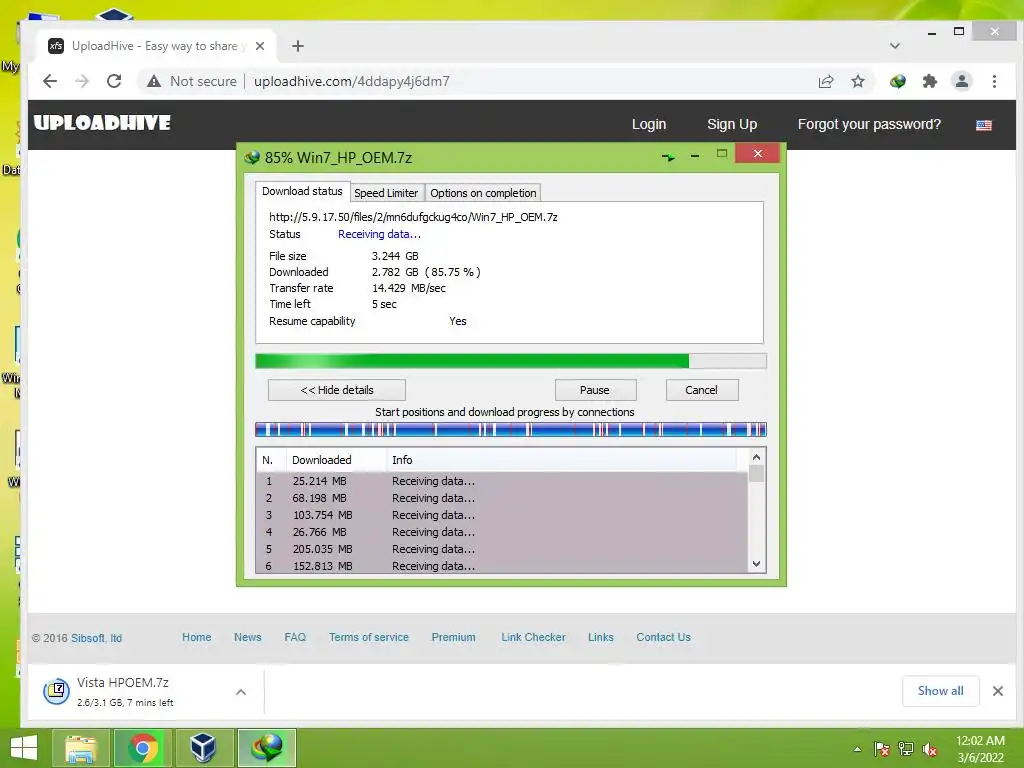Open the tab search chevron in Chrome
Viewport: 1024px width, 768px height.
click(895, 46)
